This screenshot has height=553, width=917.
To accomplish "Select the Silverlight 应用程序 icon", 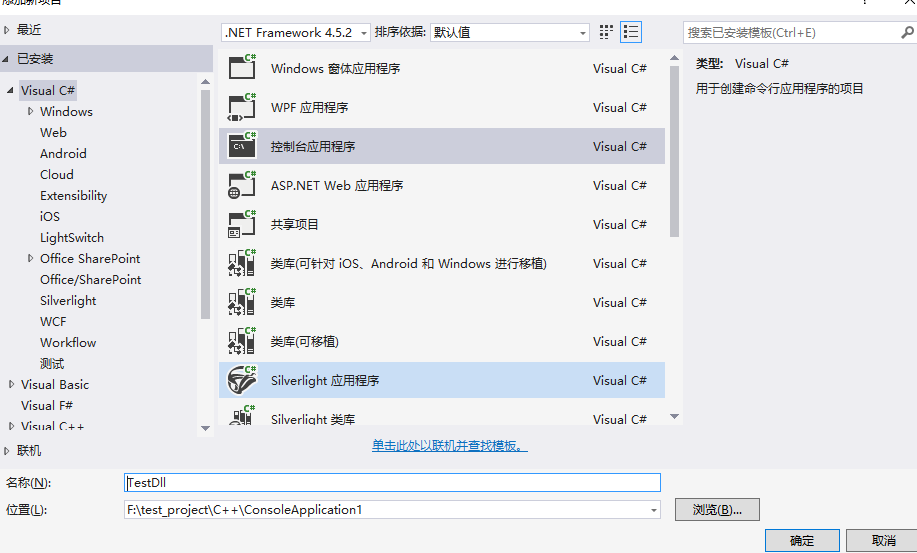I will point(242,380).
